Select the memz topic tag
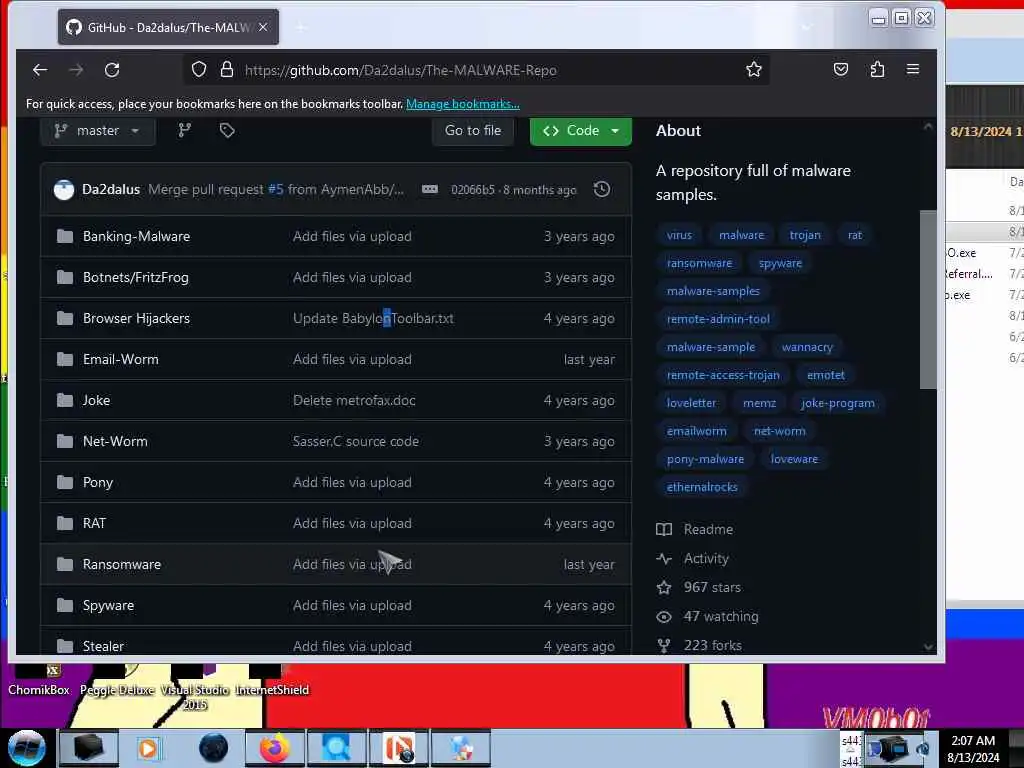The width and height of the screenshot is (1024, 768). [760, 404]
